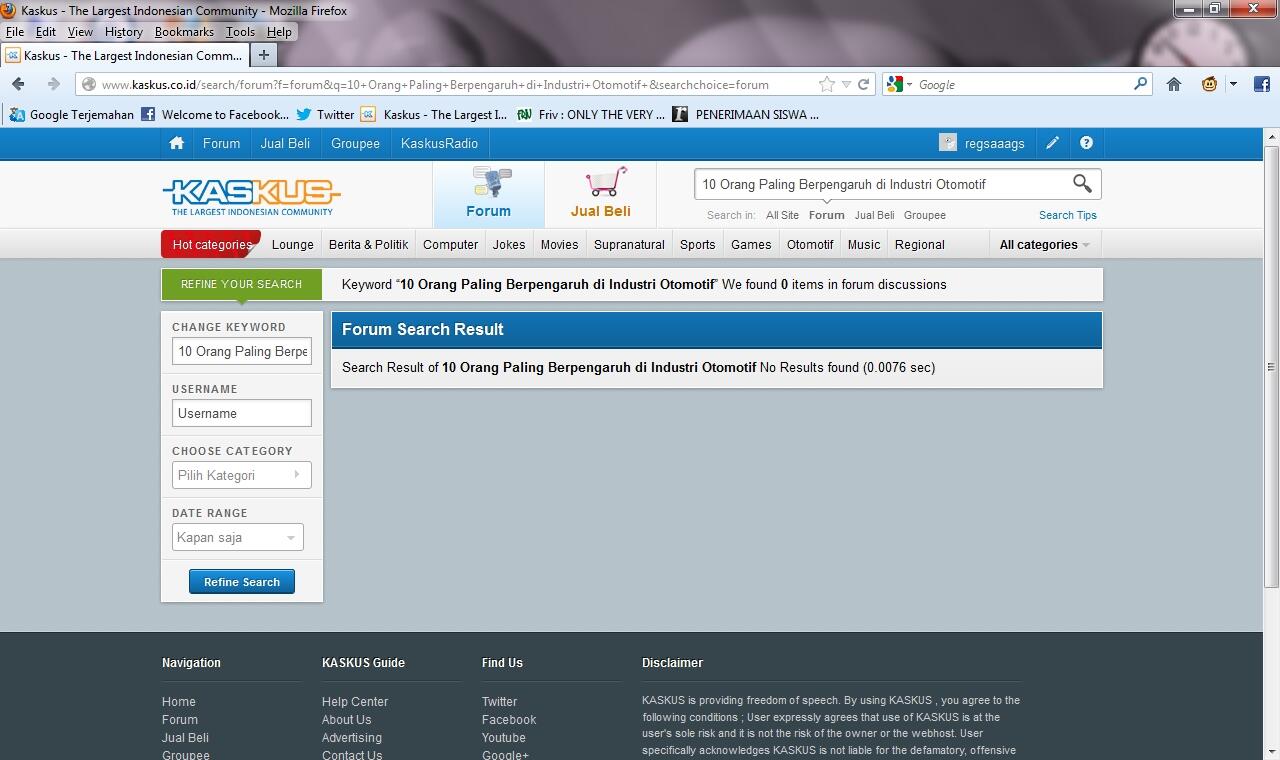Image resolution: width=1280 pixels, height=760 pixels.
Task: Open the Supranatural category
Action: [629, 244]
